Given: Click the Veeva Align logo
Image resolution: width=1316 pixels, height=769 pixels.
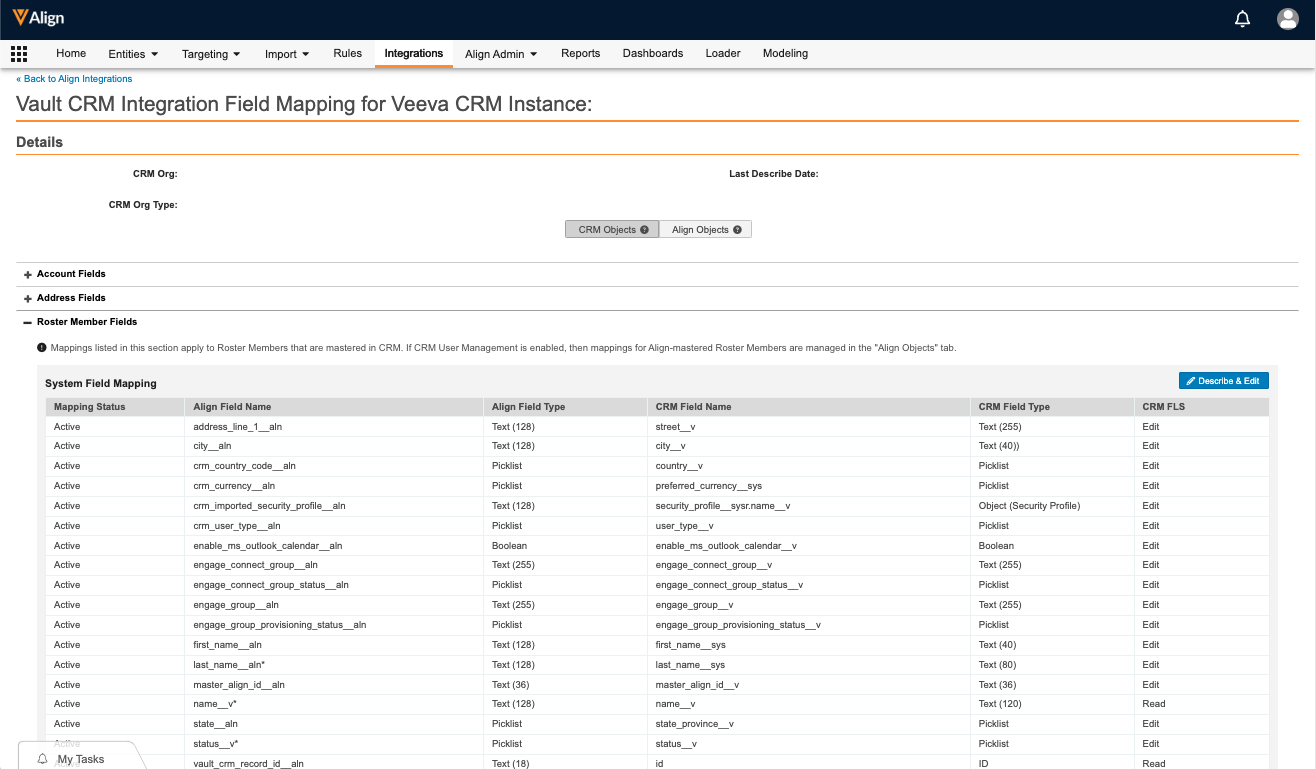Looking at the screenshot, I should pyautogui.click(x=39, y=19).
